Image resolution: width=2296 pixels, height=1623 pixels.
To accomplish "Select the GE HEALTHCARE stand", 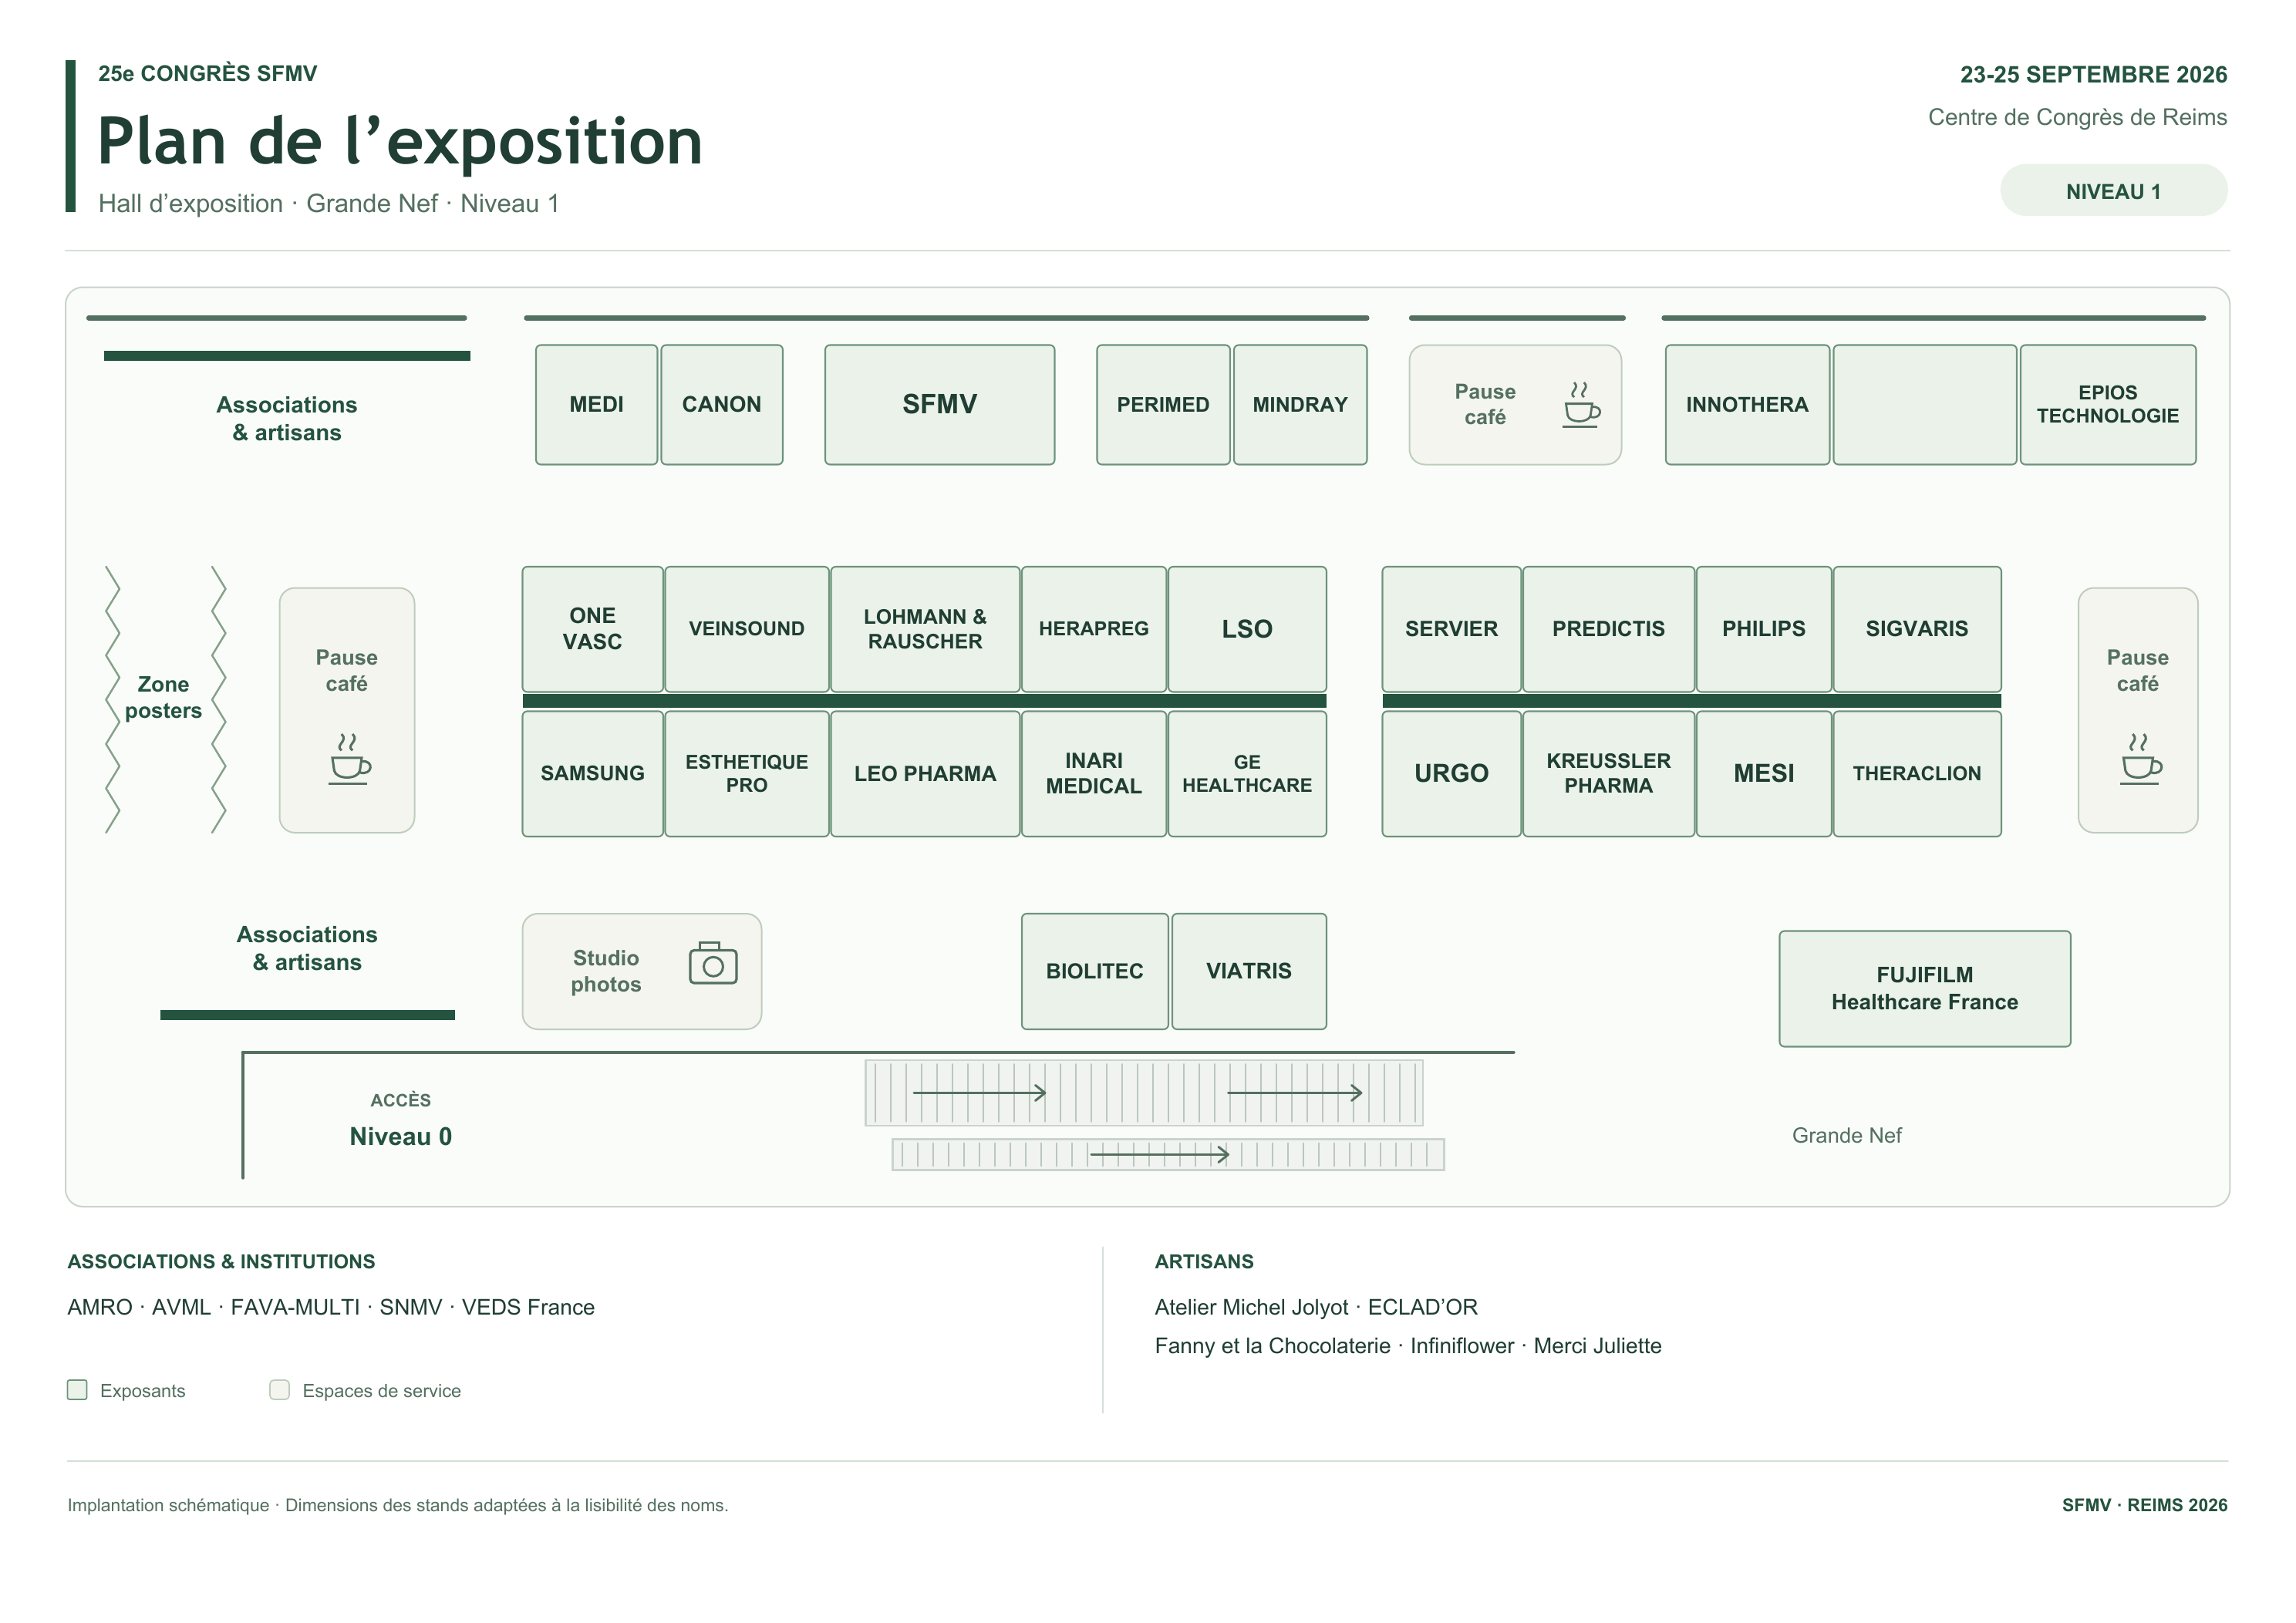I will pyautogui.click(x=1247, y=774).
